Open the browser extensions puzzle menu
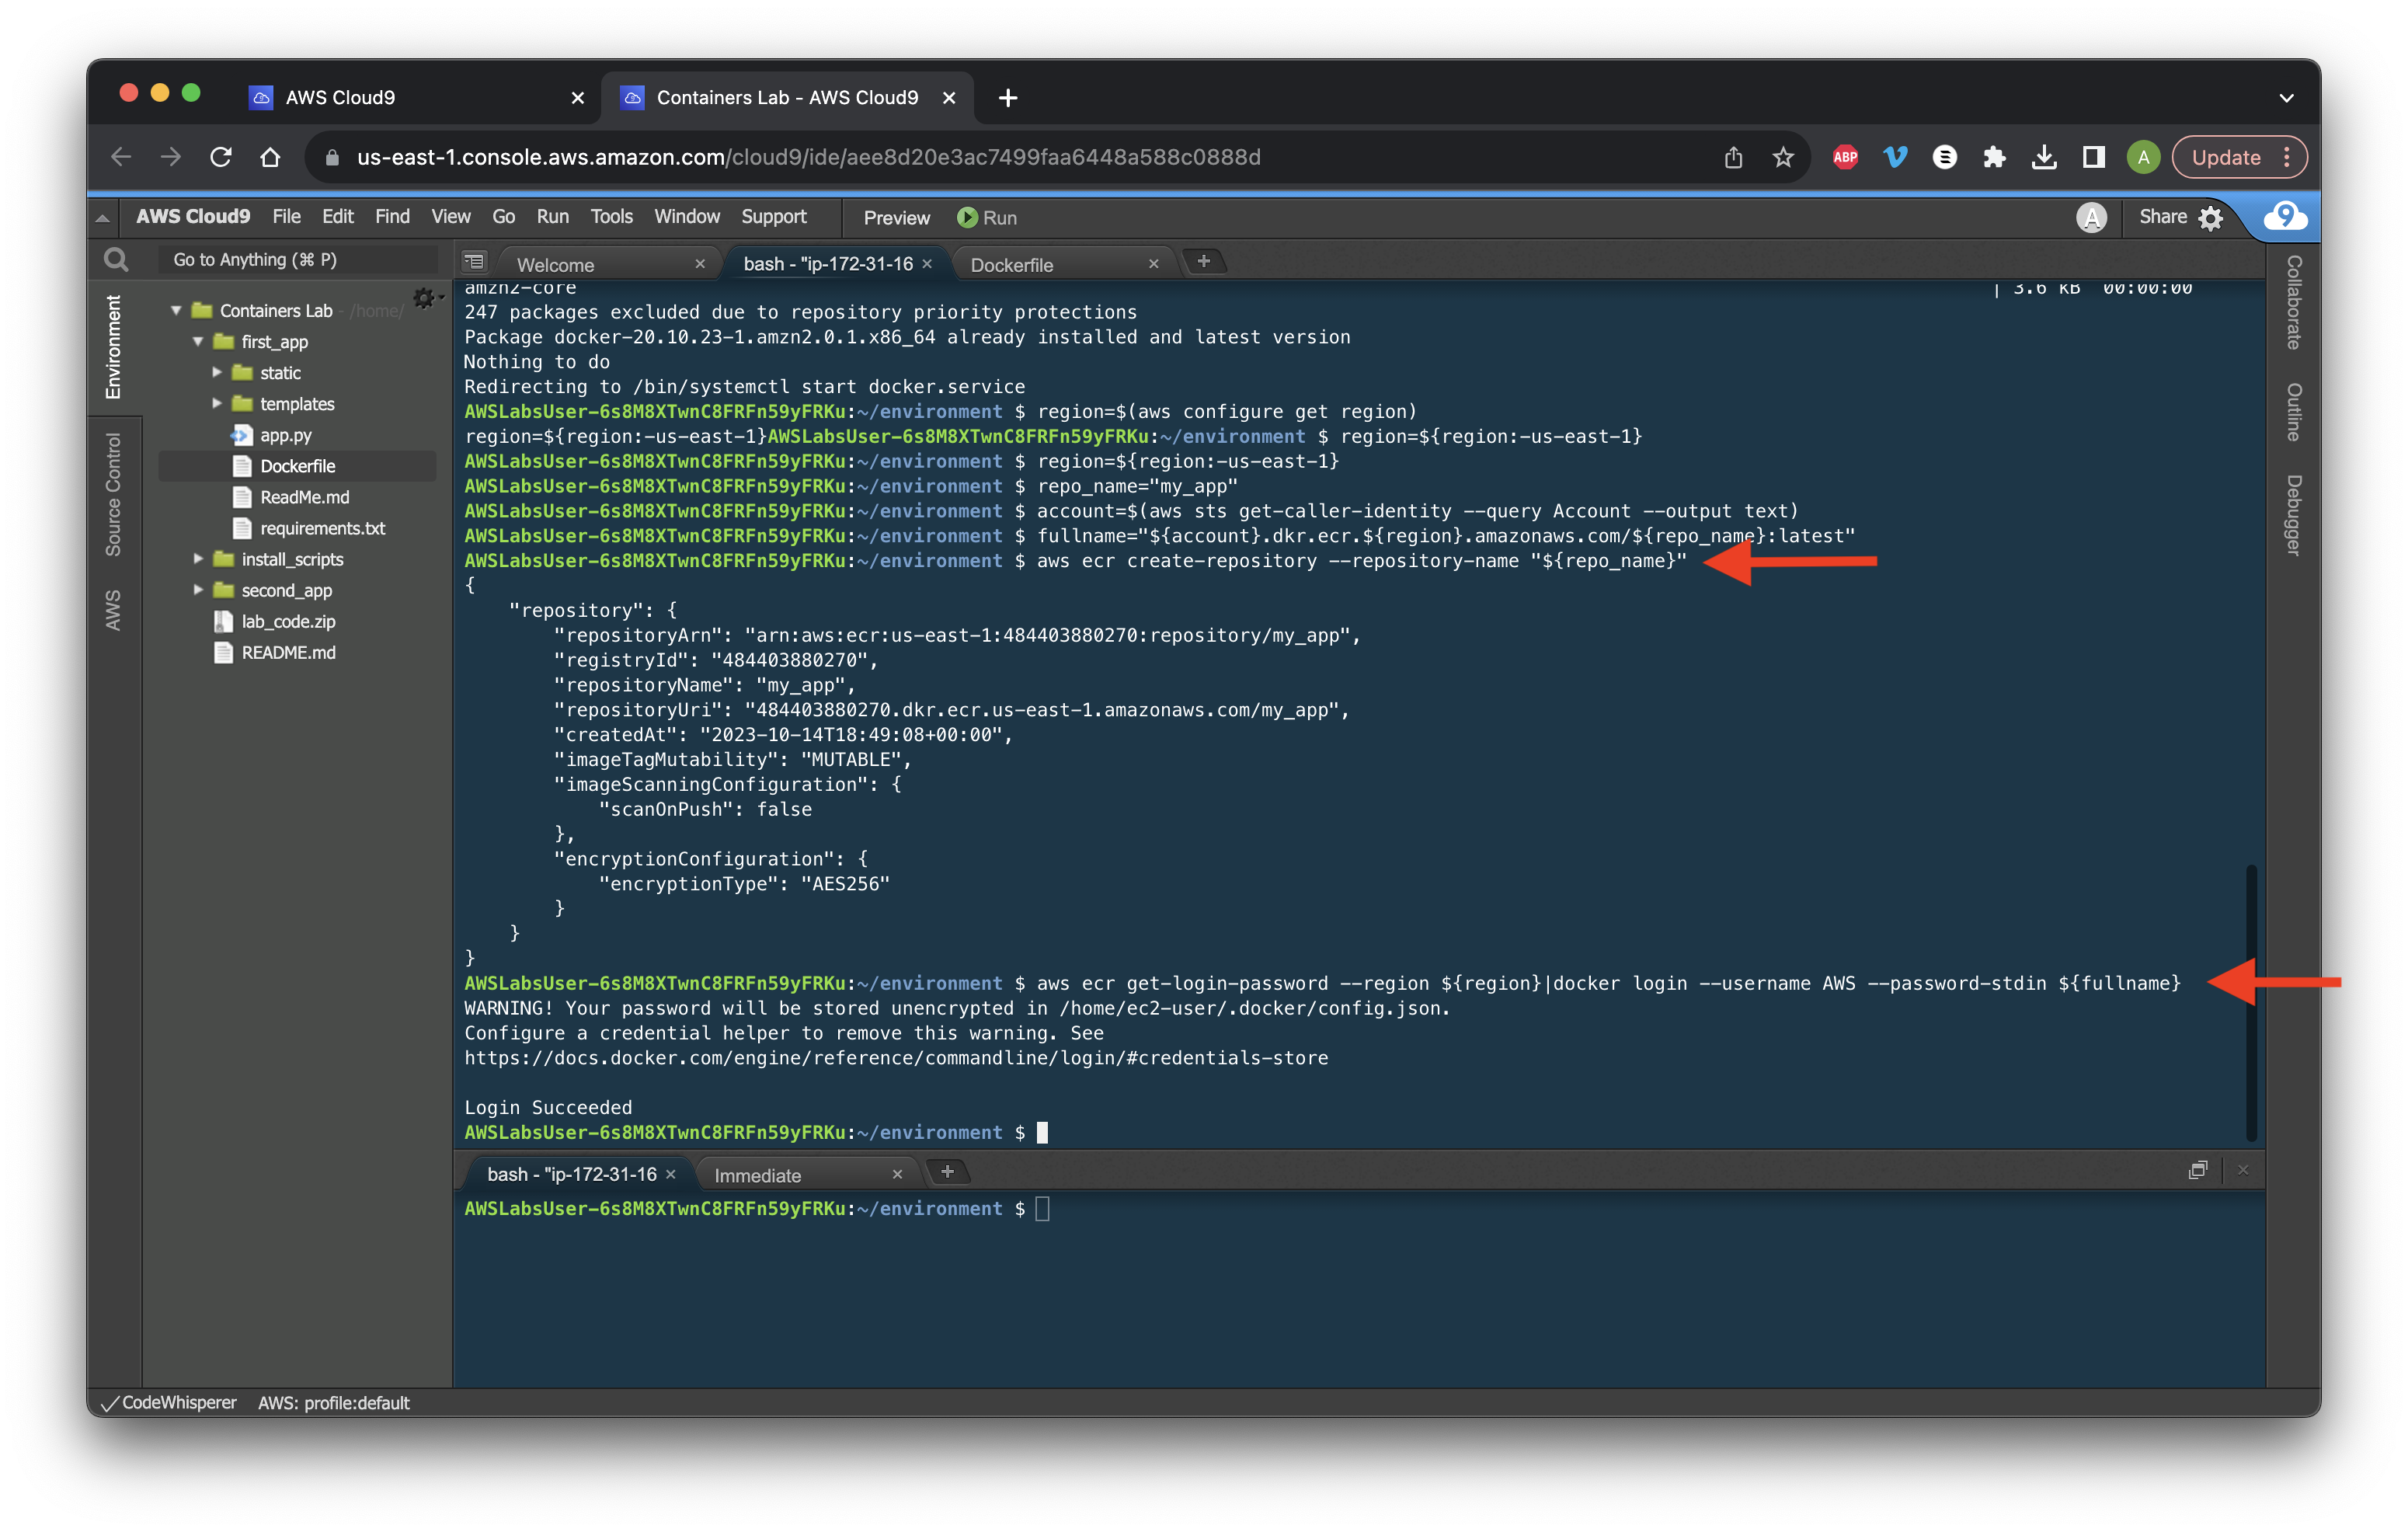Image resolution: width=2408 pixels, height=1532 pixels. click(x=1994, y=157)
